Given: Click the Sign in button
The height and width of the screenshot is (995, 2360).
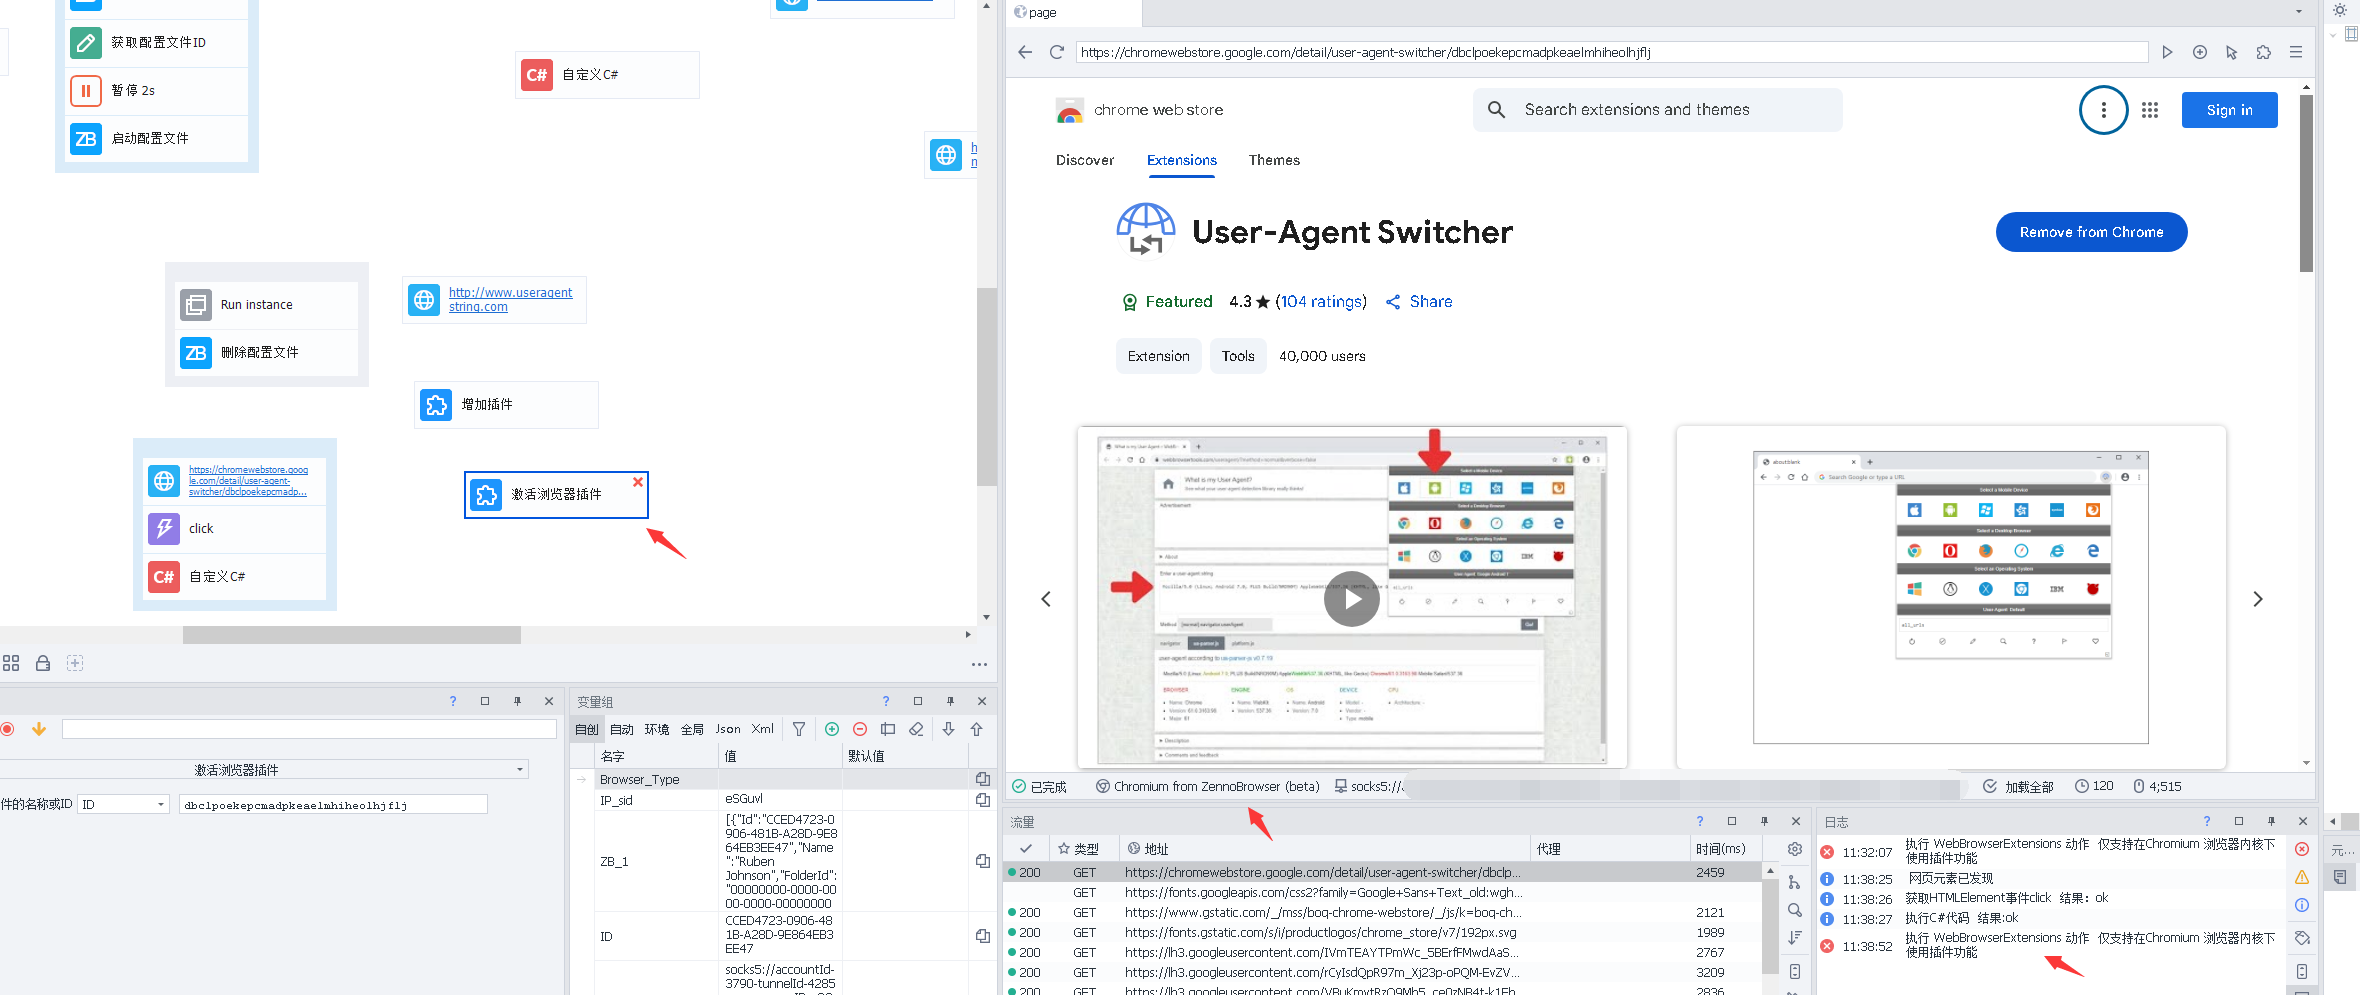Looking at the screenshot, I should pyautogui.click(x=2229, y=110).
